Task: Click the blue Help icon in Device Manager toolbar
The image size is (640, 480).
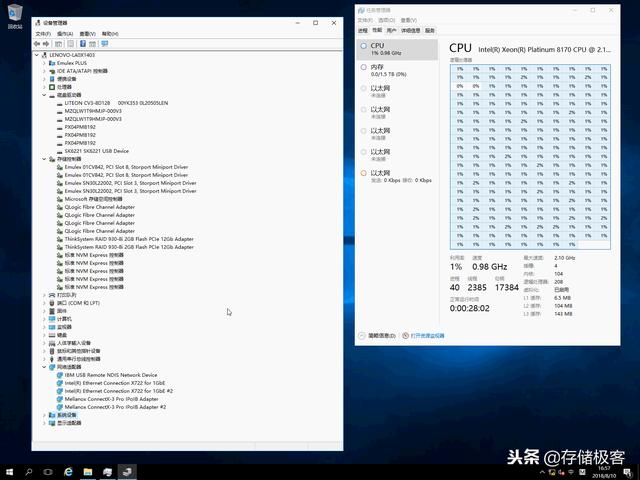Action: (x=82, y=44)
